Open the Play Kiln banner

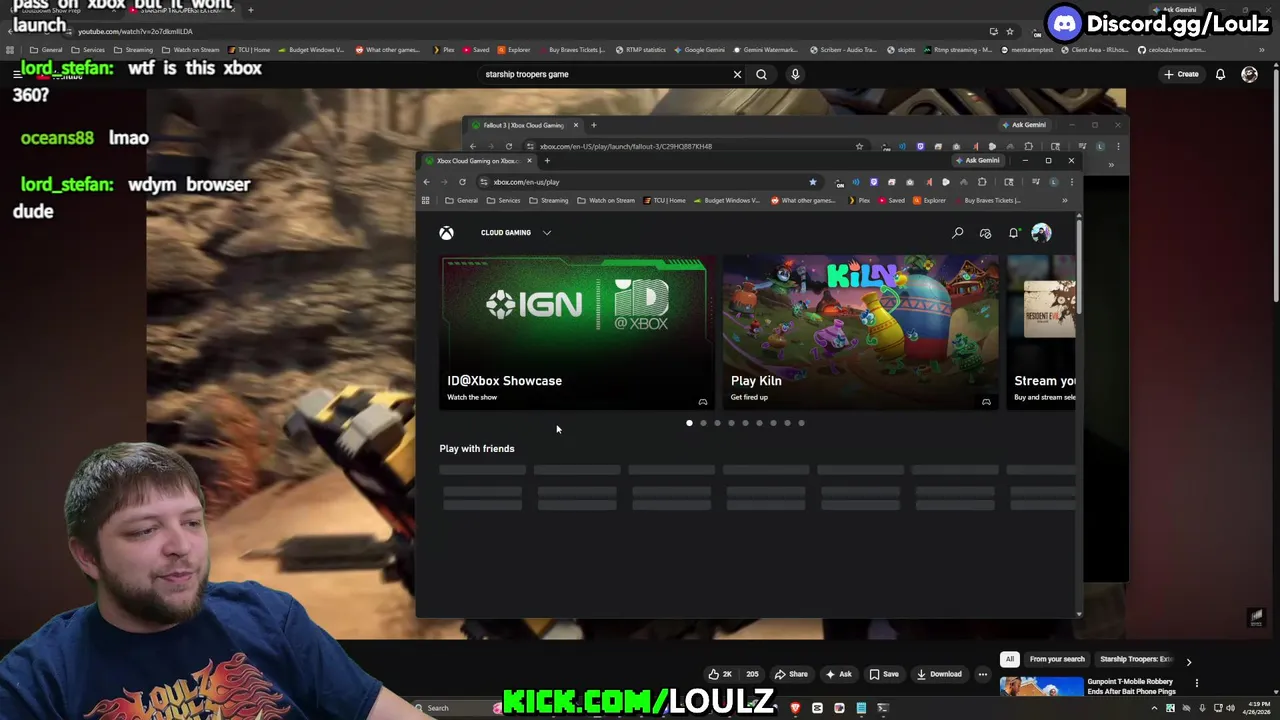click(x=860, y=332)
